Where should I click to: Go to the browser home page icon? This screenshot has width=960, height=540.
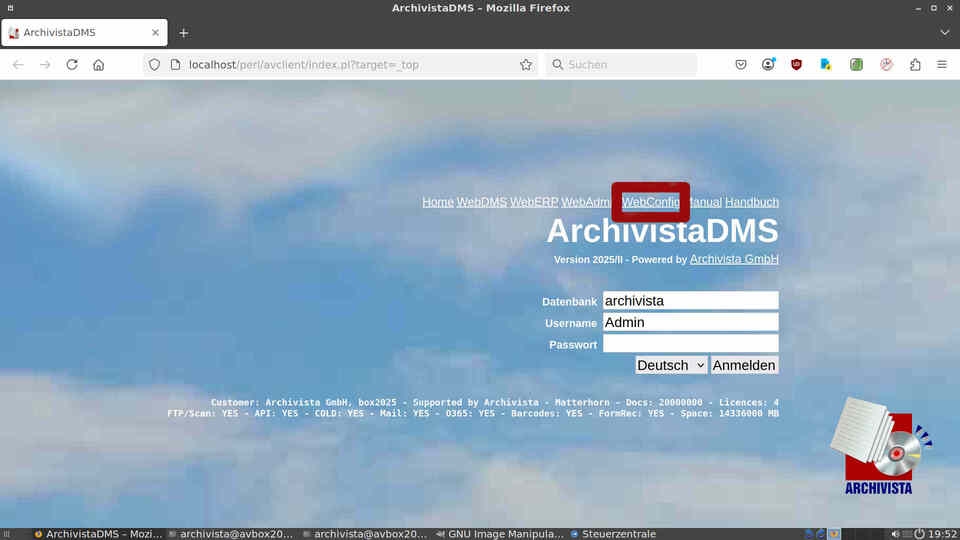click(x=98, y=64)
